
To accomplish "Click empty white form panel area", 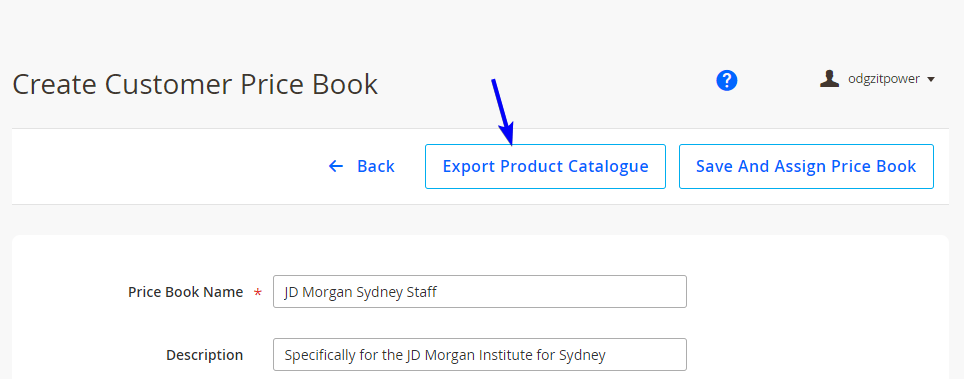I will pyautogui.click(x=818, y=308).
